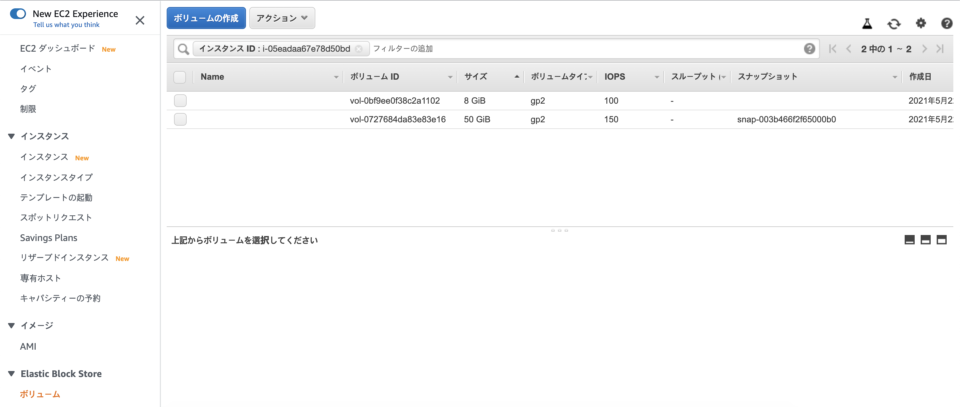Open the help question mark icon at top right
The image size is (960, 407).
coord(947,23)
